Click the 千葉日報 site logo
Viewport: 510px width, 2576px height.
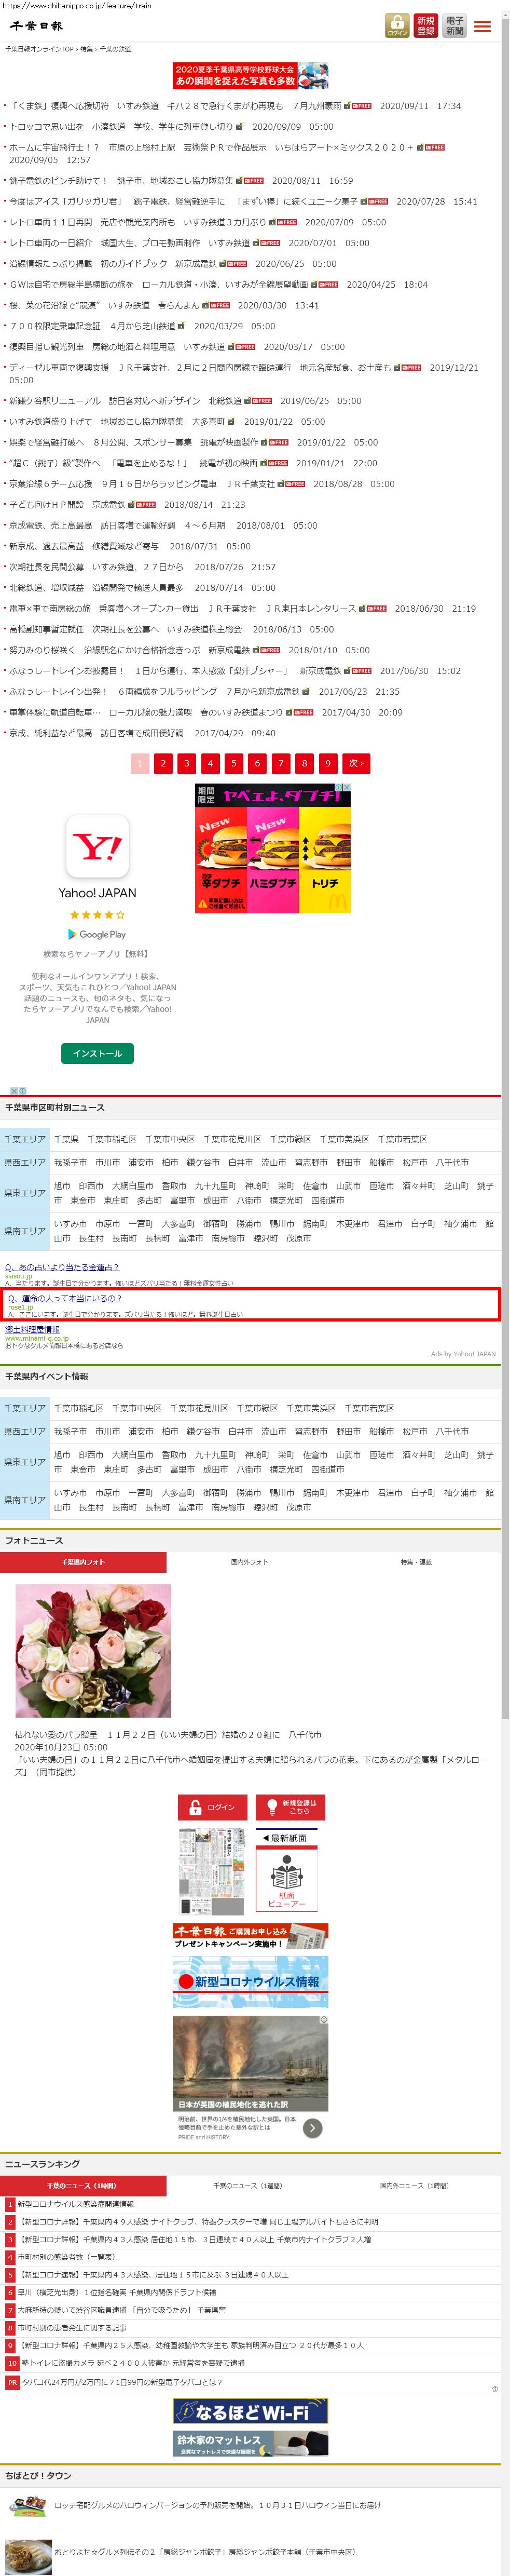point(37,26)
